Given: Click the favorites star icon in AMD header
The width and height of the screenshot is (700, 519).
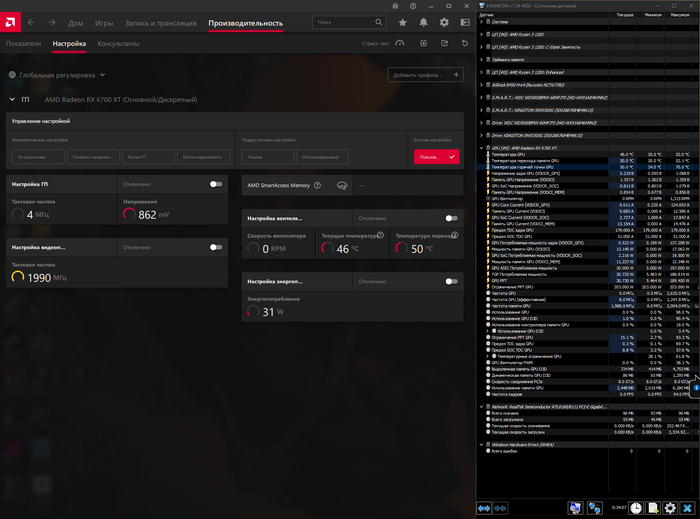Looking at the screenshot, I should point(402,22).
